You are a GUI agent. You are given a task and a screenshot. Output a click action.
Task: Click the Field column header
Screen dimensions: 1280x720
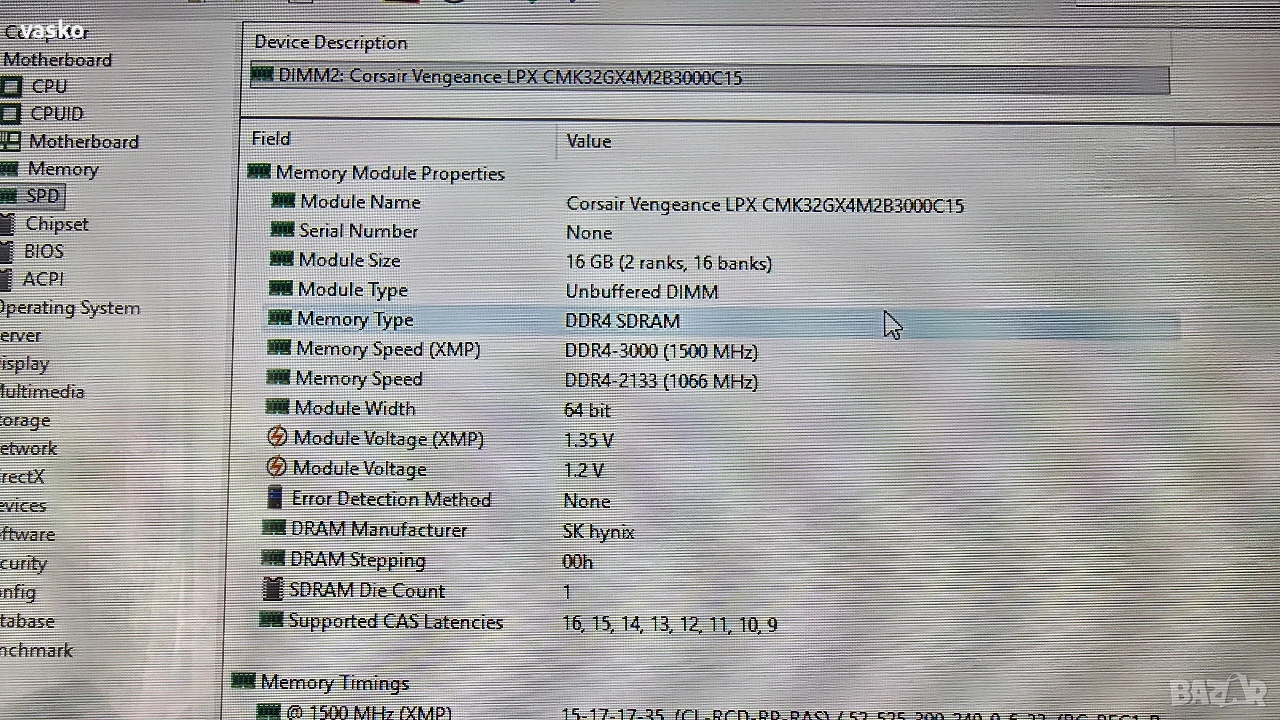271,139
